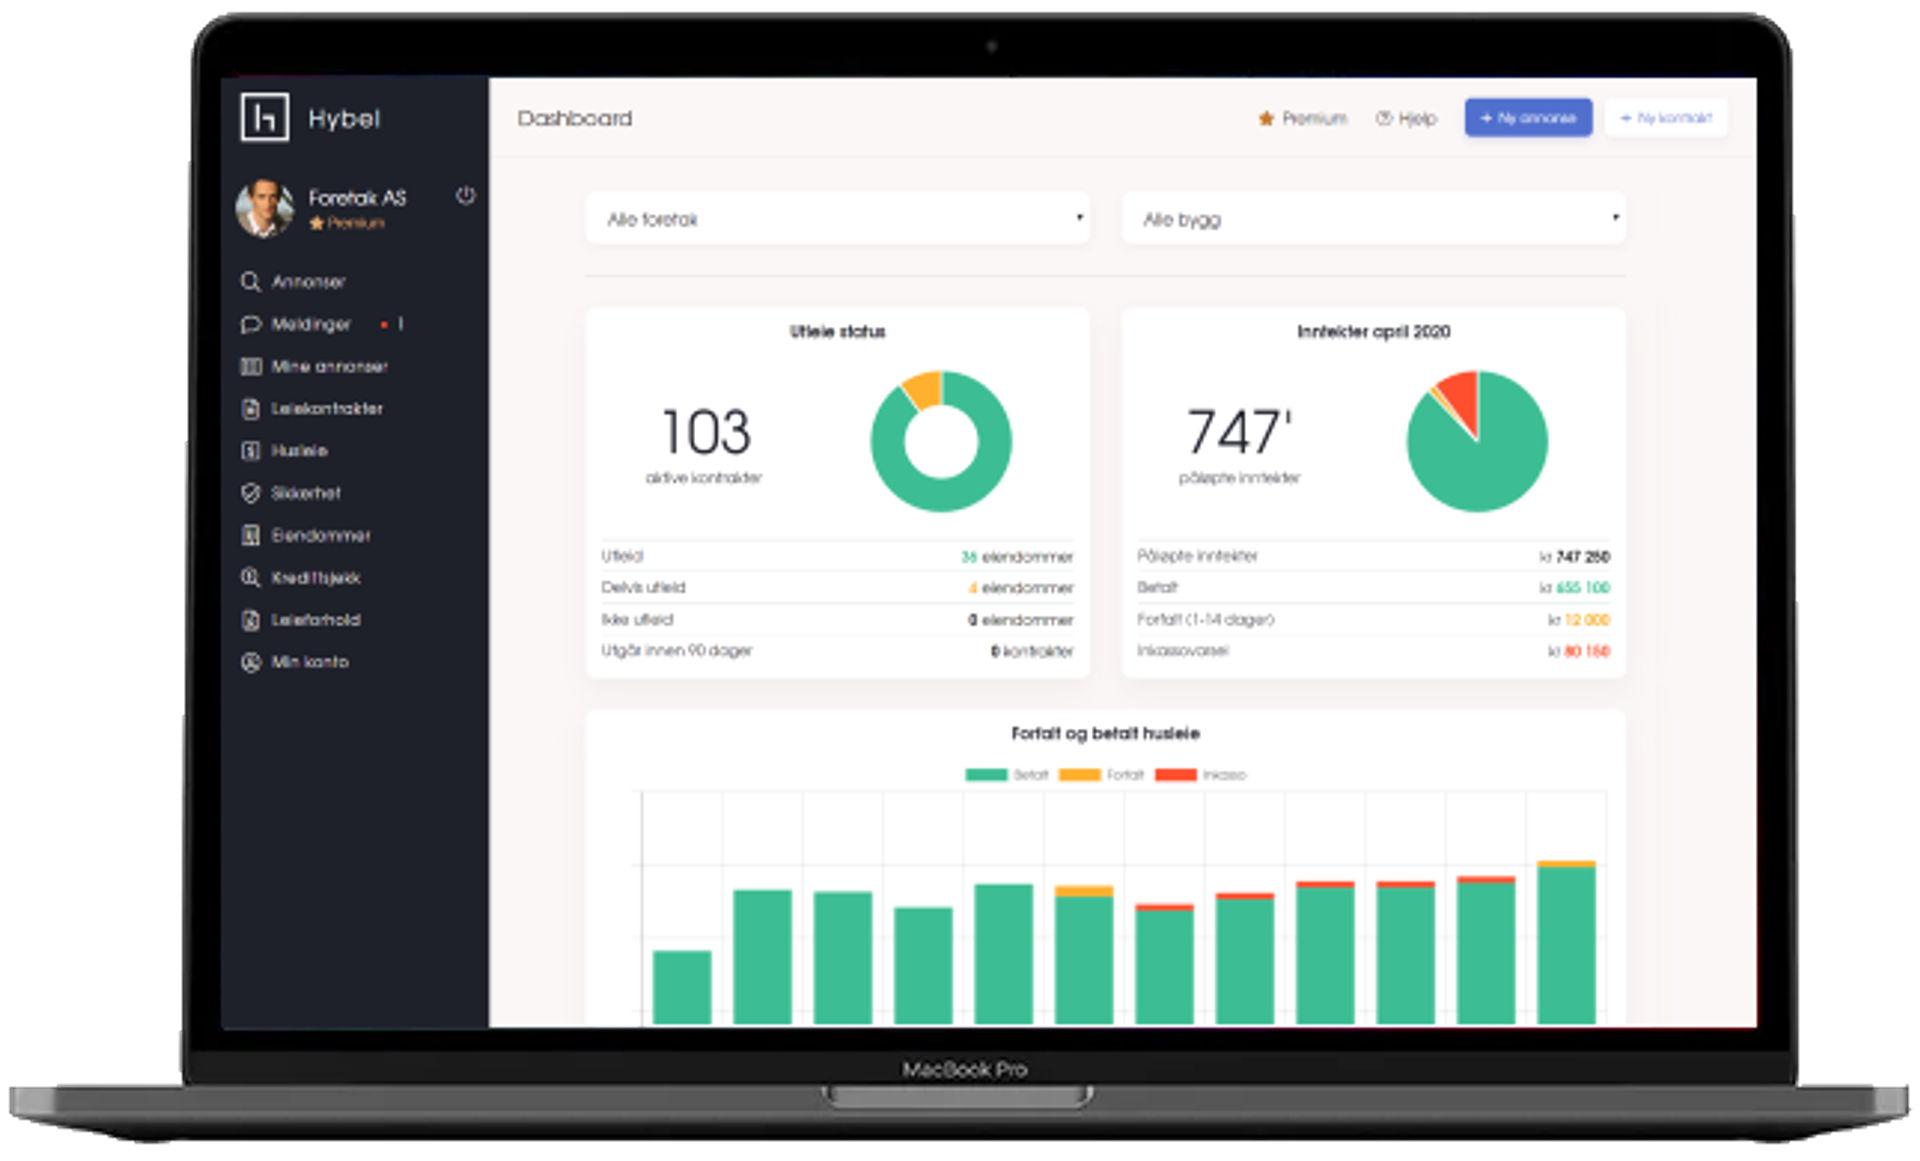1920x1161 pixels.
Task: Click the Leiekontrakter document icon
Action: point(250,408)
